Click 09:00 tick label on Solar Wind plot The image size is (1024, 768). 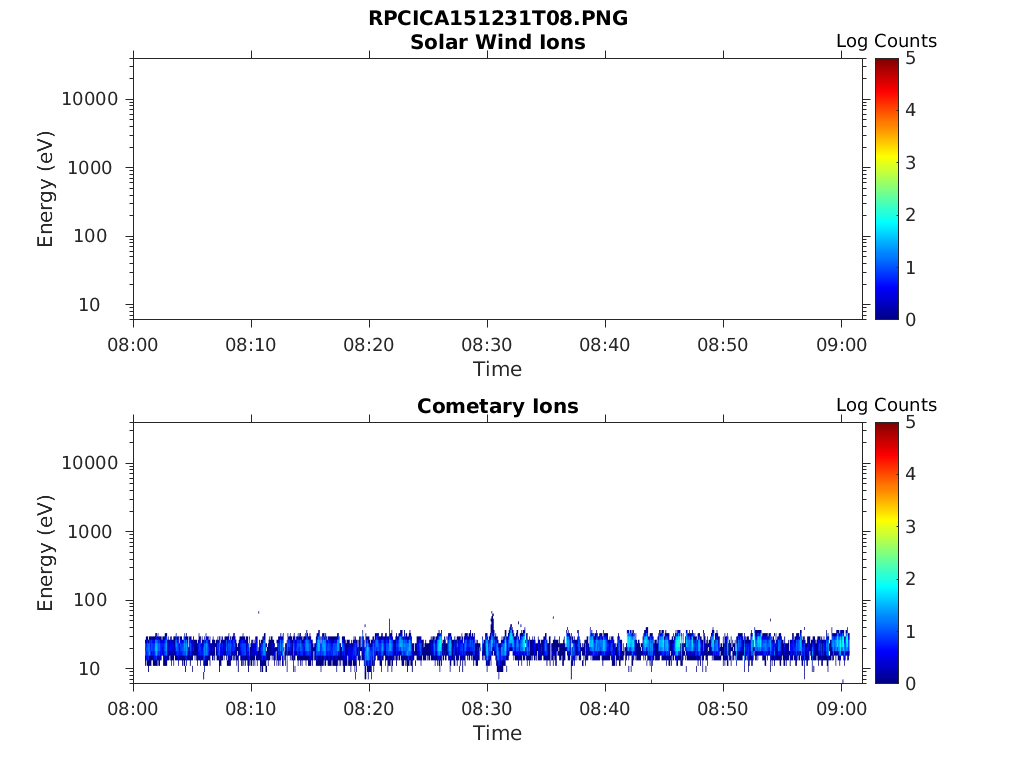pyautogui.click(x=841, y=345)
